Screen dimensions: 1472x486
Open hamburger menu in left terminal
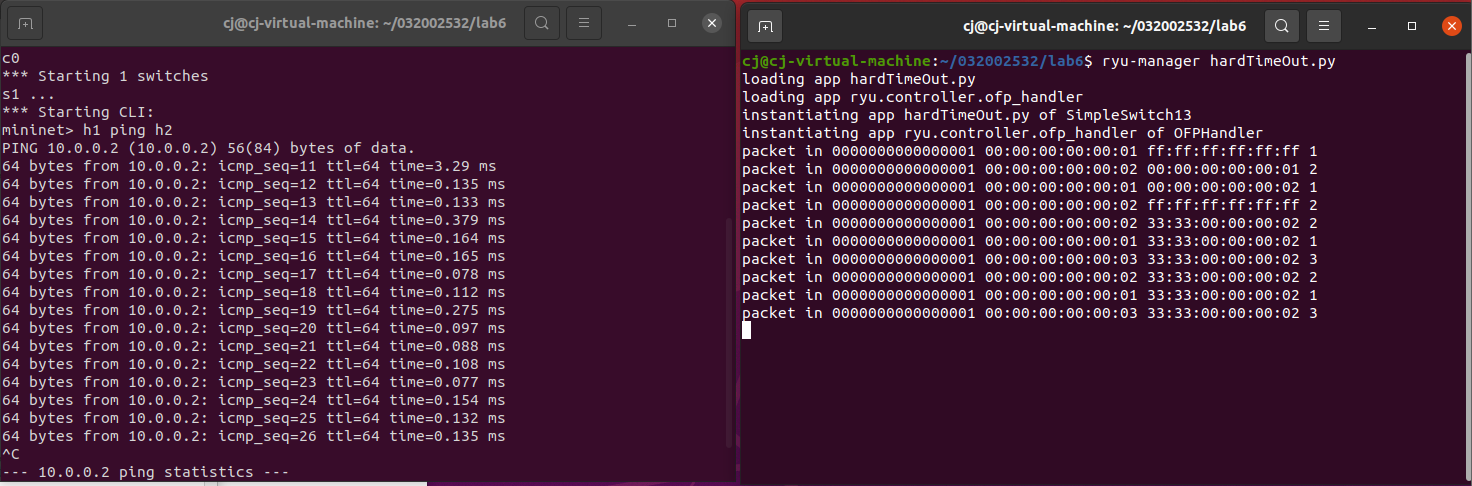(x=584, y=22)
